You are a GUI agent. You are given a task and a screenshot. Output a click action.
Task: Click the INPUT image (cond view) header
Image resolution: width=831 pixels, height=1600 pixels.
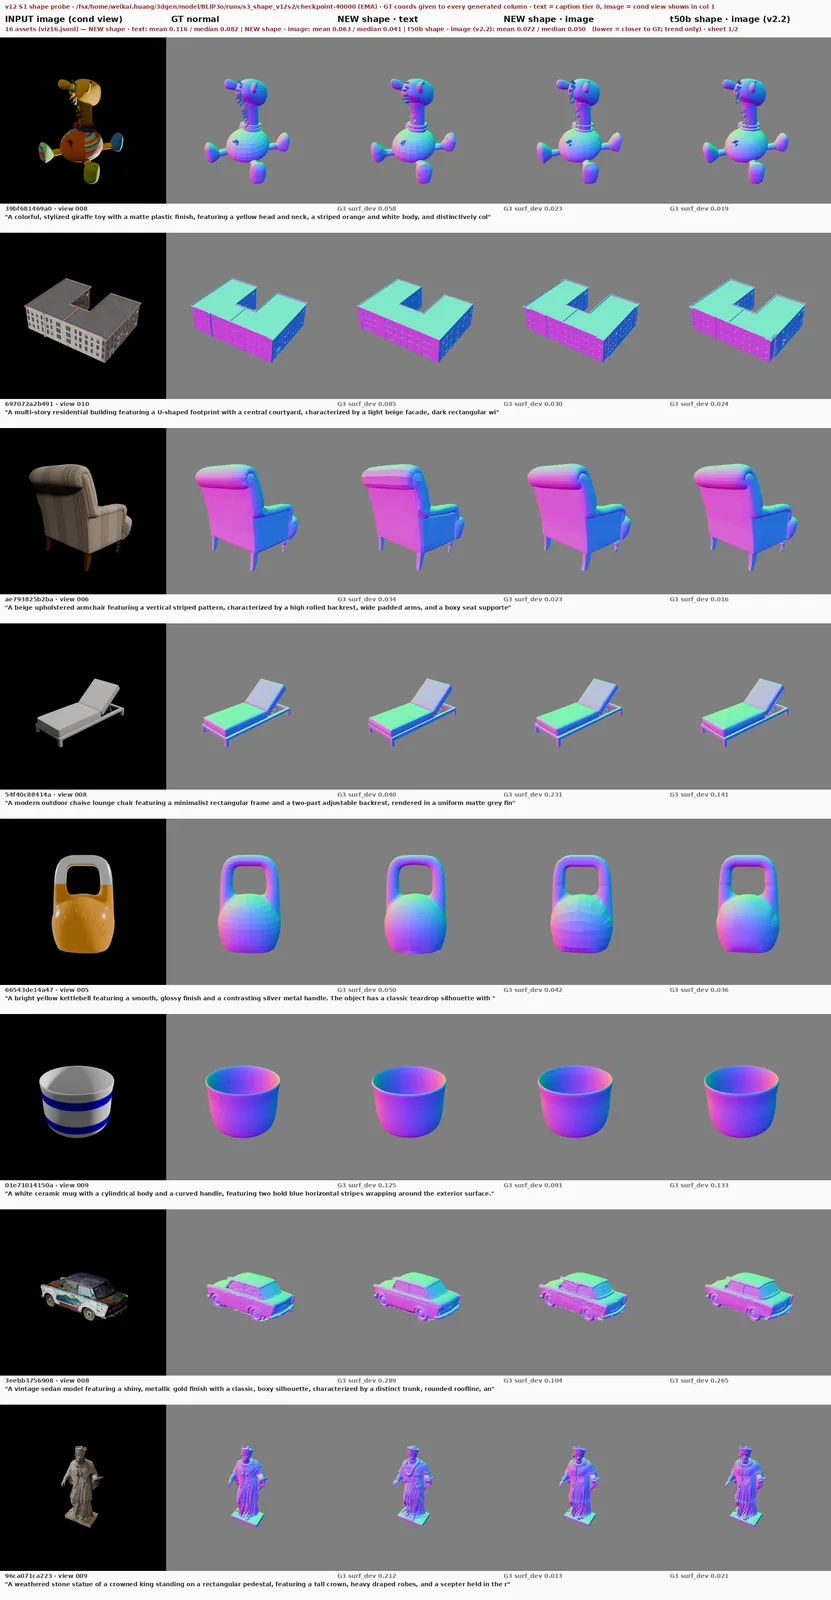click(x=64, y=19)
